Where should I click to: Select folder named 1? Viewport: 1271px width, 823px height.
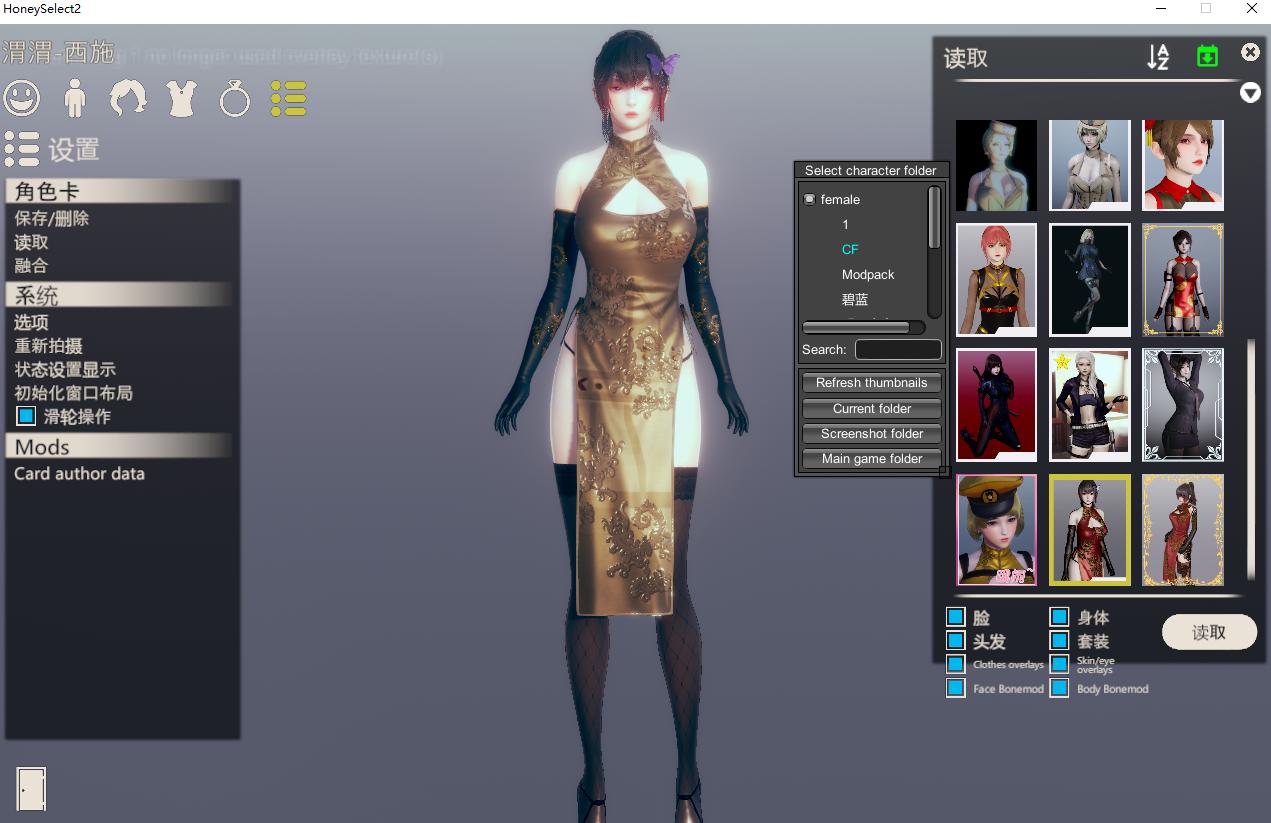point(845,224)
